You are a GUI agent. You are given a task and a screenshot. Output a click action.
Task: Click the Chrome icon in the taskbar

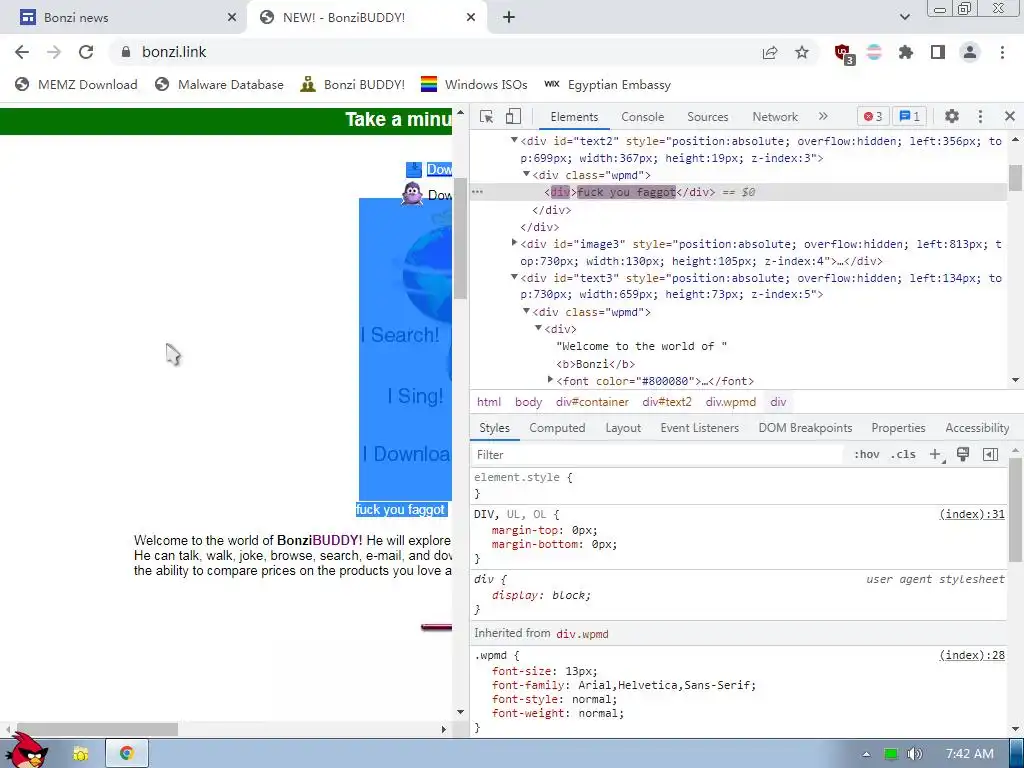(x=127, y=754)
